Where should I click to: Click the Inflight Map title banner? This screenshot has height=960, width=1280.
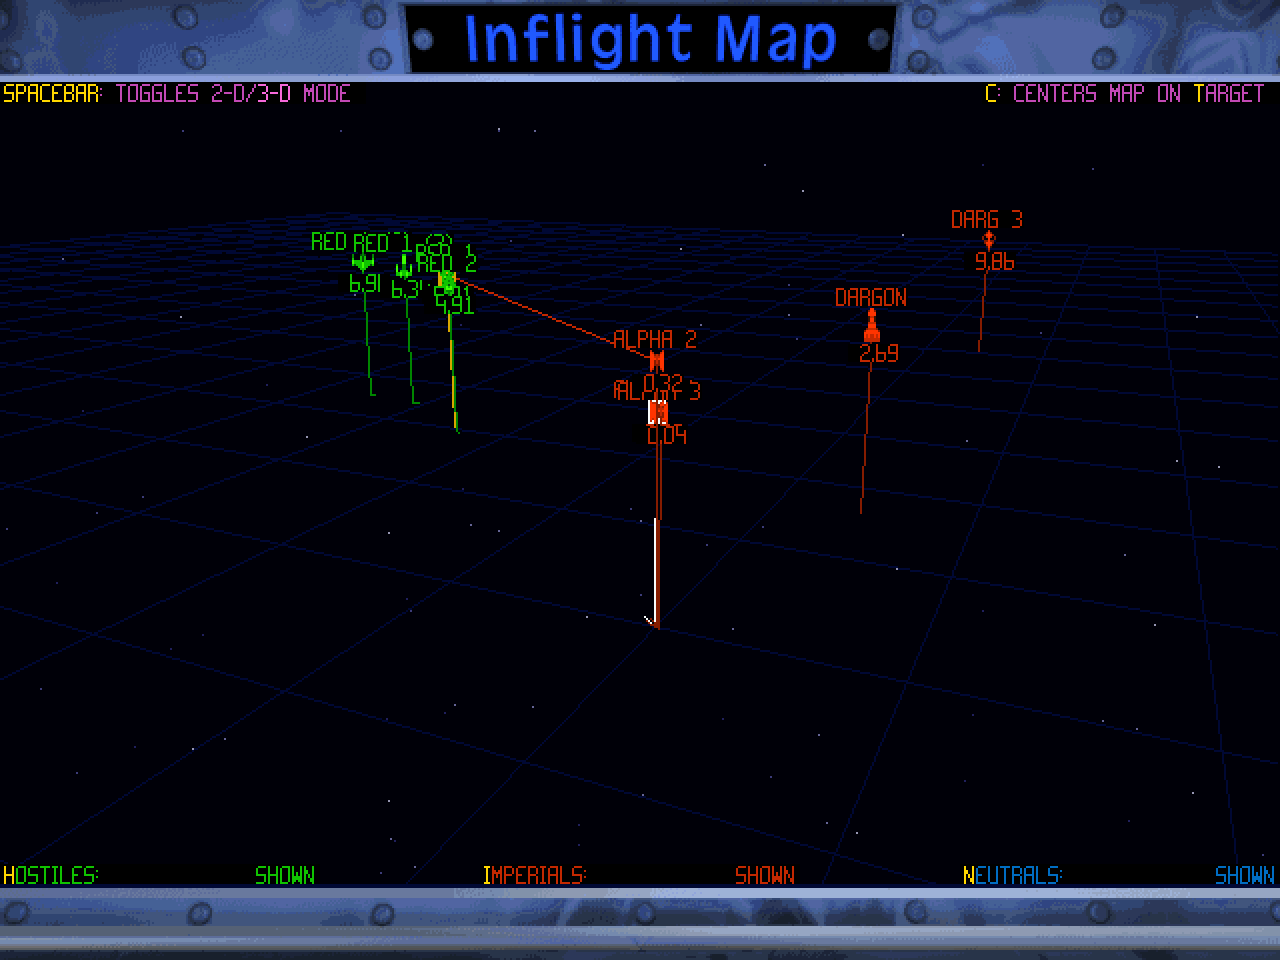tap(650, 39)
